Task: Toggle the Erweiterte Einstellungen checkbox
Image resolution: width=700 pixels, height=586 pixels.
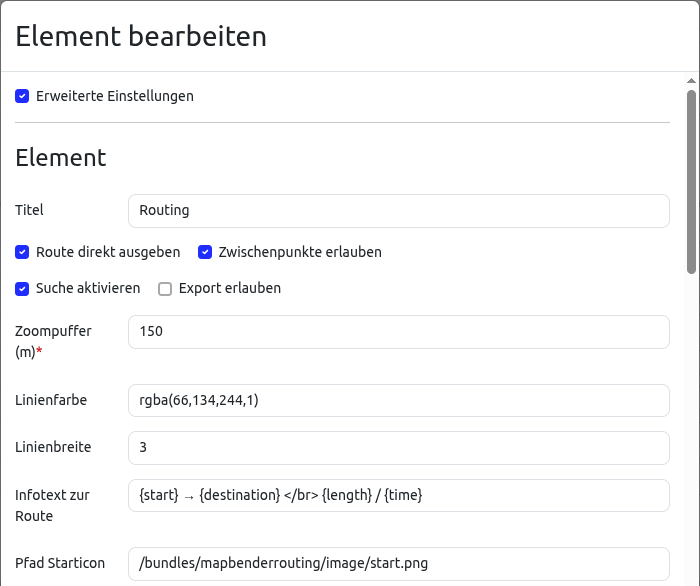Action: 22,97
